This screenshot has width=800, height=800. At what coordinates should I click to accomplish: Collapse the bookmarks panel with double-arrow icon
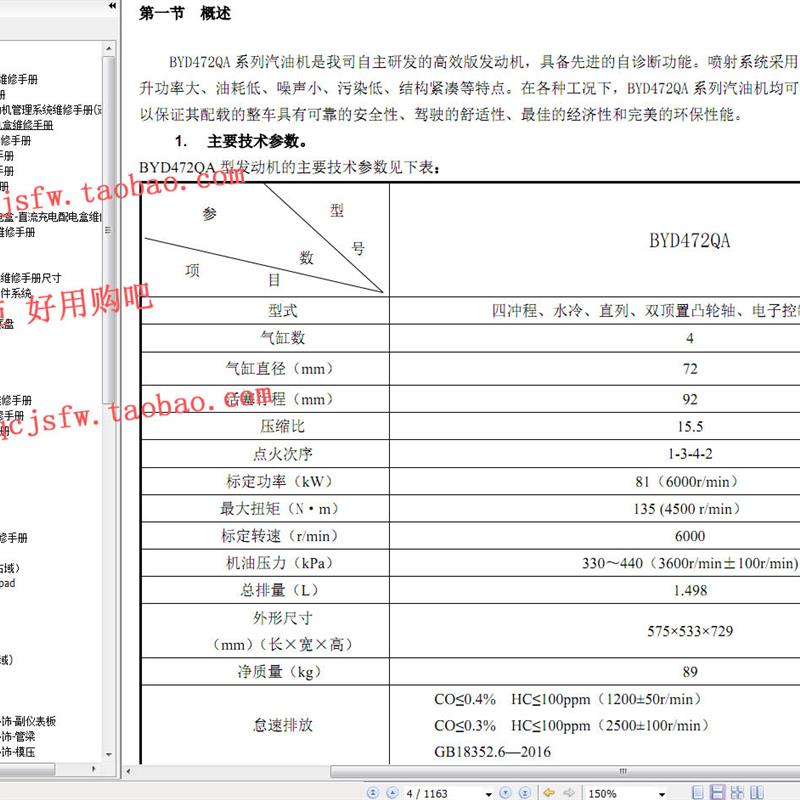click(x=112, y=6)
